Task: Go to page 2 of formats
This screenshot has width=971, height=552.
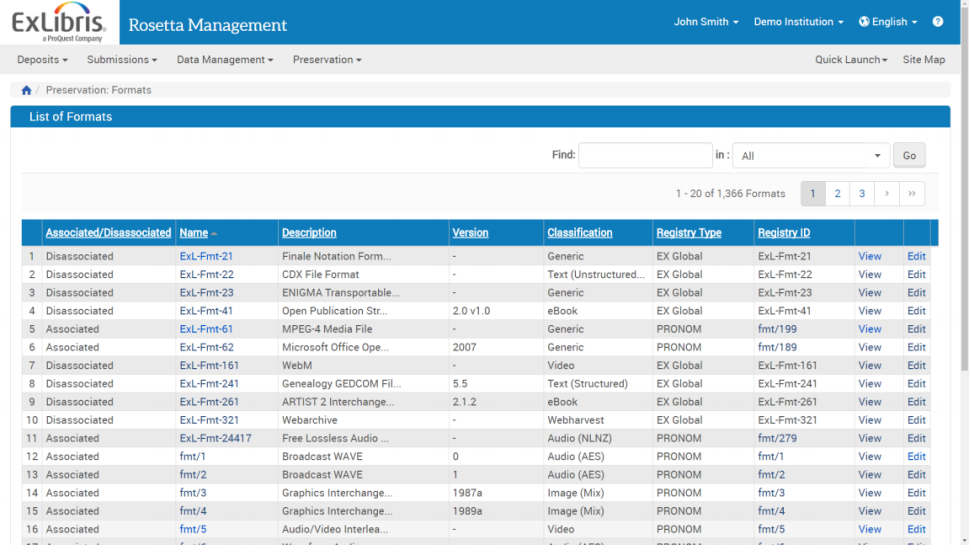Action: [837, 194]
